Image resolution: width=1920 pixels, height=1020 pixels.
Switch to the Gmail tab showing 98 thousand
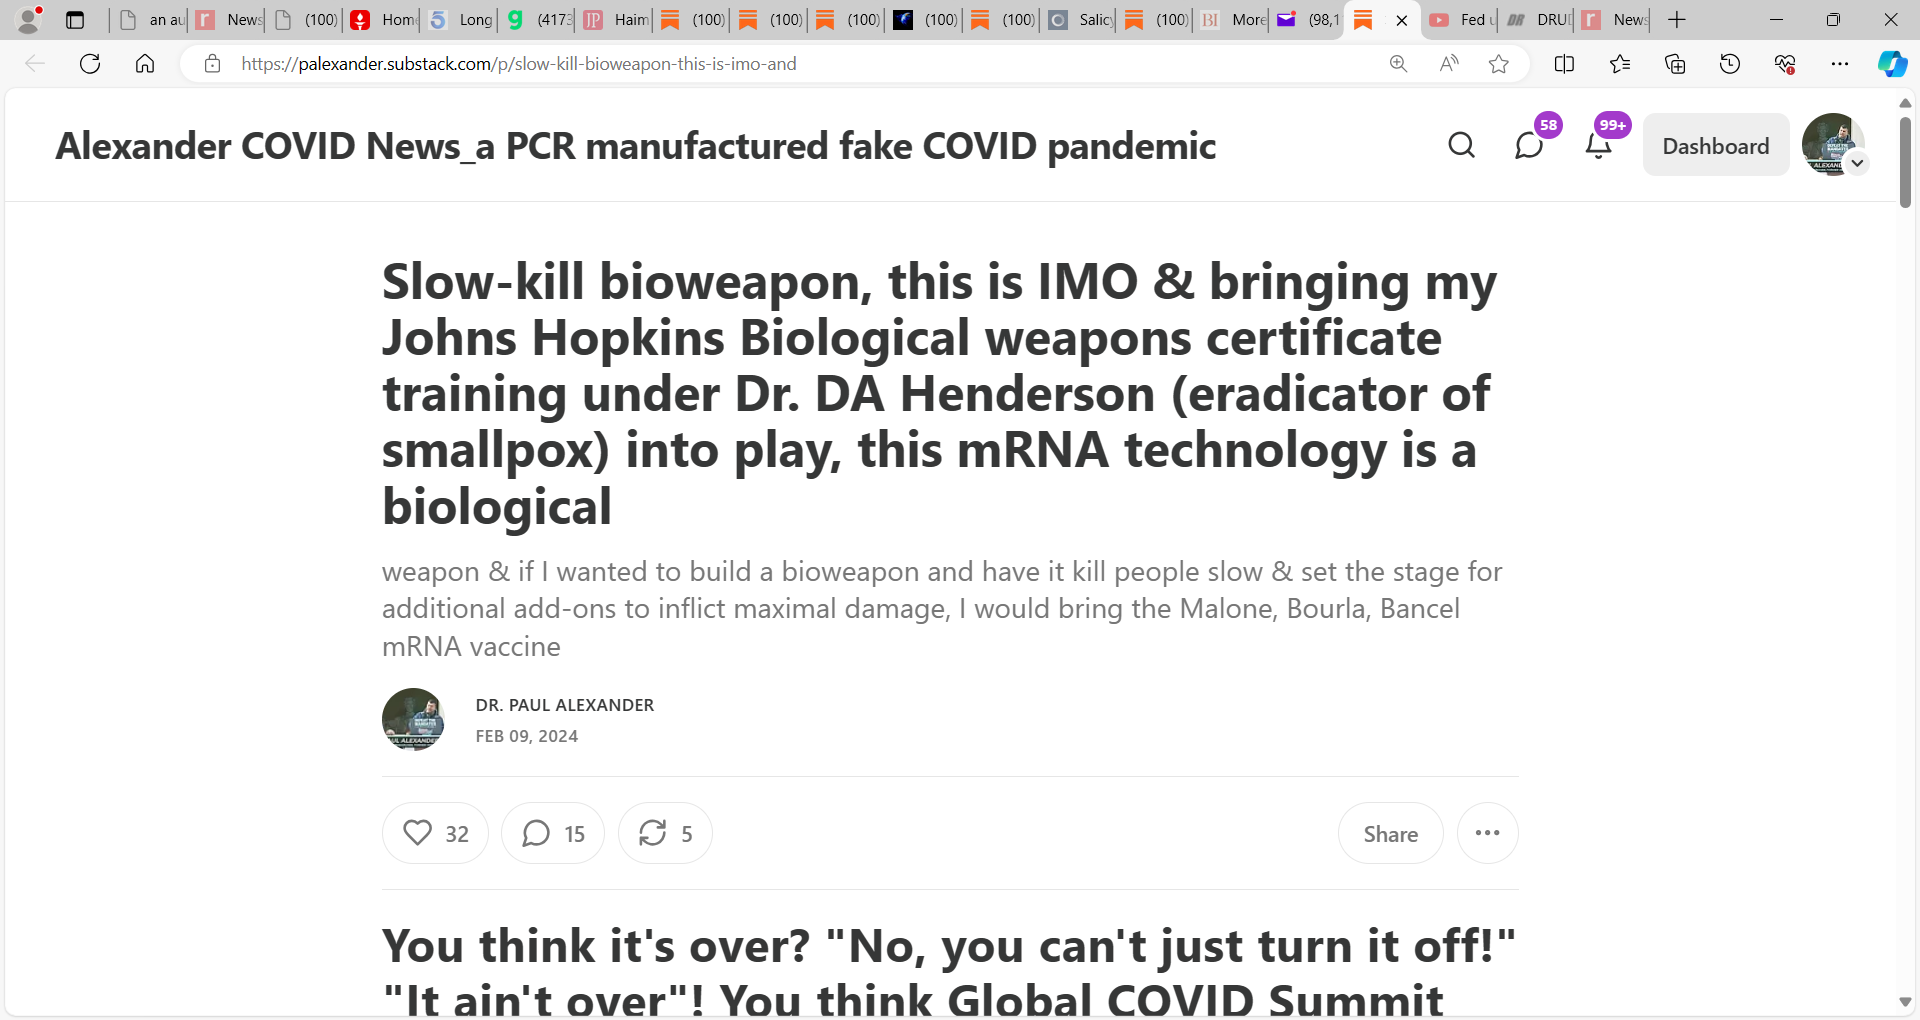point(1305,20)
